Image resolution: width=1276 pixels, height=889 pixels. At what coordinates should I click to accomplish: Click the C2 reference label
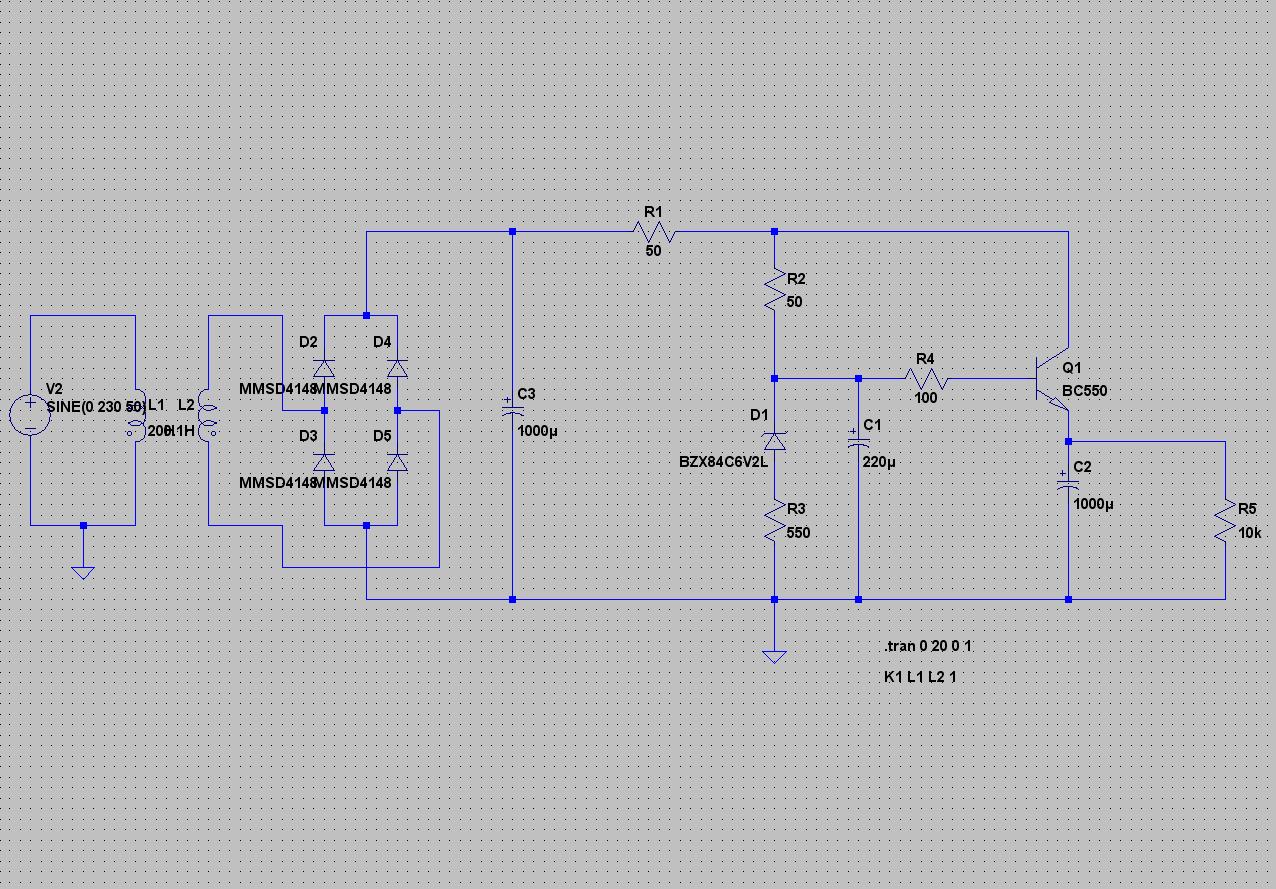point(1083,467)
